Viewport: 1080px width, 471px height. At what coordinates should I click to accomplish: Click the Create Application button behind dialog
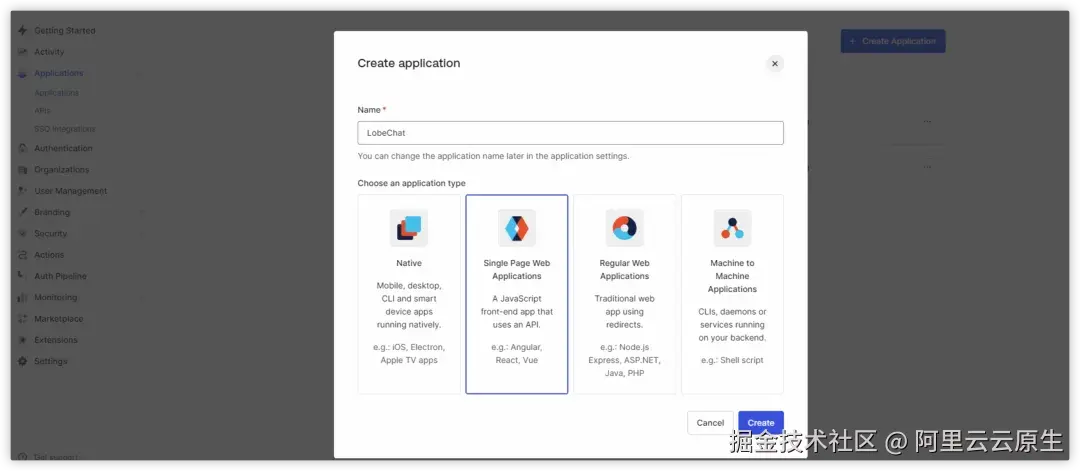click(893, 41)
